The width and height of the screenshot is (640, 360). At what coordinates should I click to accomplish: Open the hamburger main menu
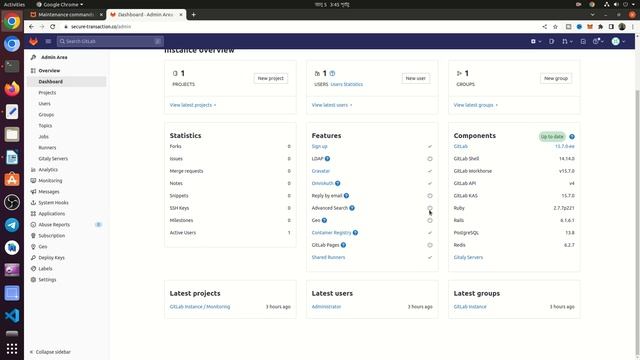(48, 41)
